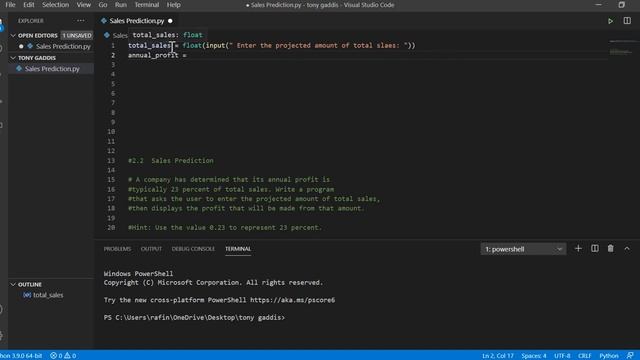Open the feedback icon in status bar
640x360 pixels.
630,356
